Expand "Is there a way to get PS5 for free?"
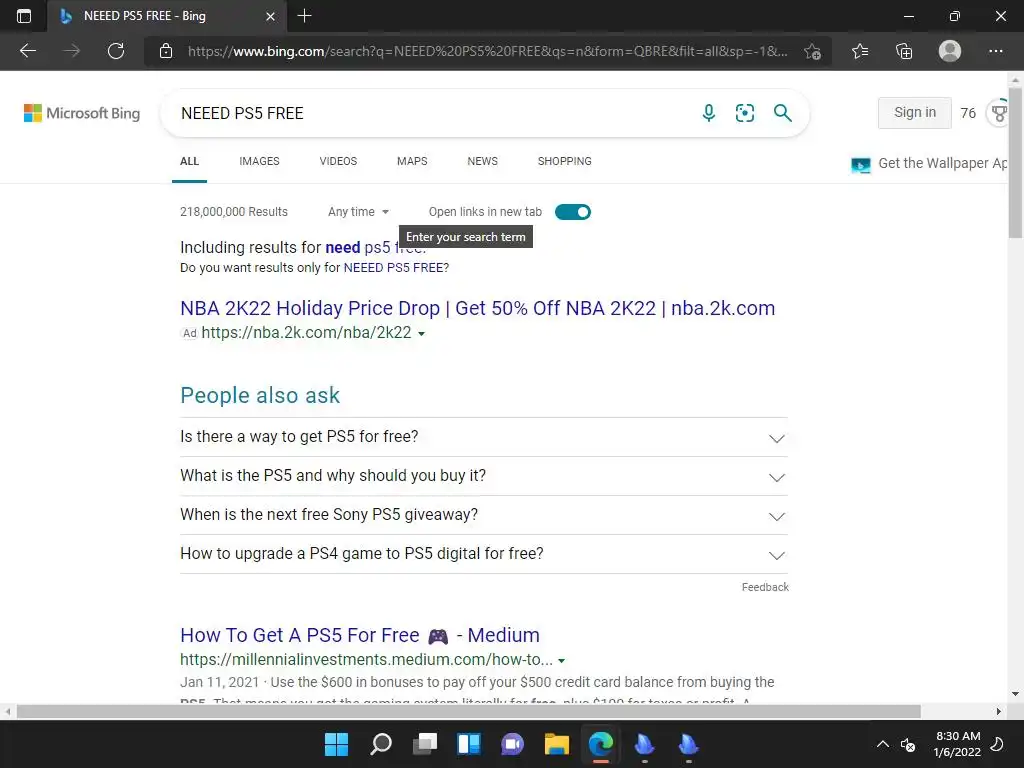 coord(484,437)
